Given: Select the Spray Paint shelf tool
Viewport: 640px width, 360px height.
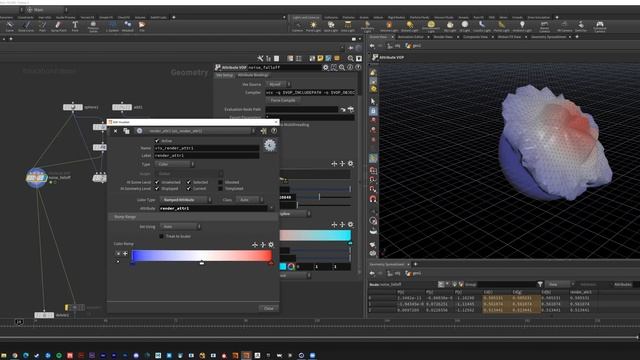Looking at the screenshot, I should (58, 27).
